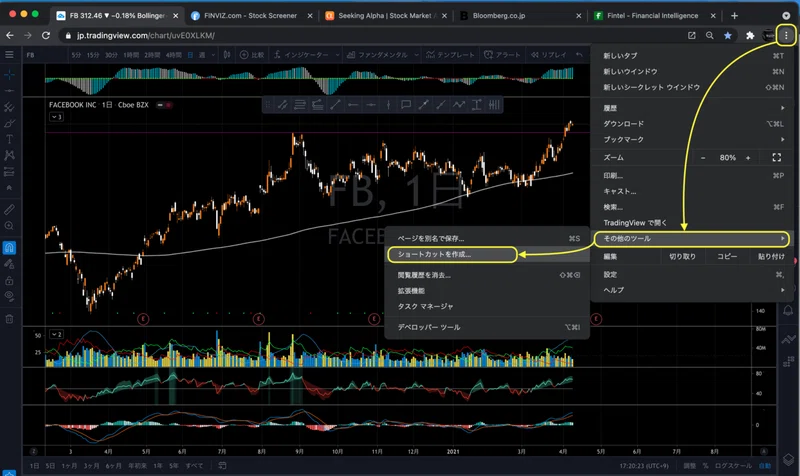Select the crosshair cursor tool in left sidebar

coord(9,75)
